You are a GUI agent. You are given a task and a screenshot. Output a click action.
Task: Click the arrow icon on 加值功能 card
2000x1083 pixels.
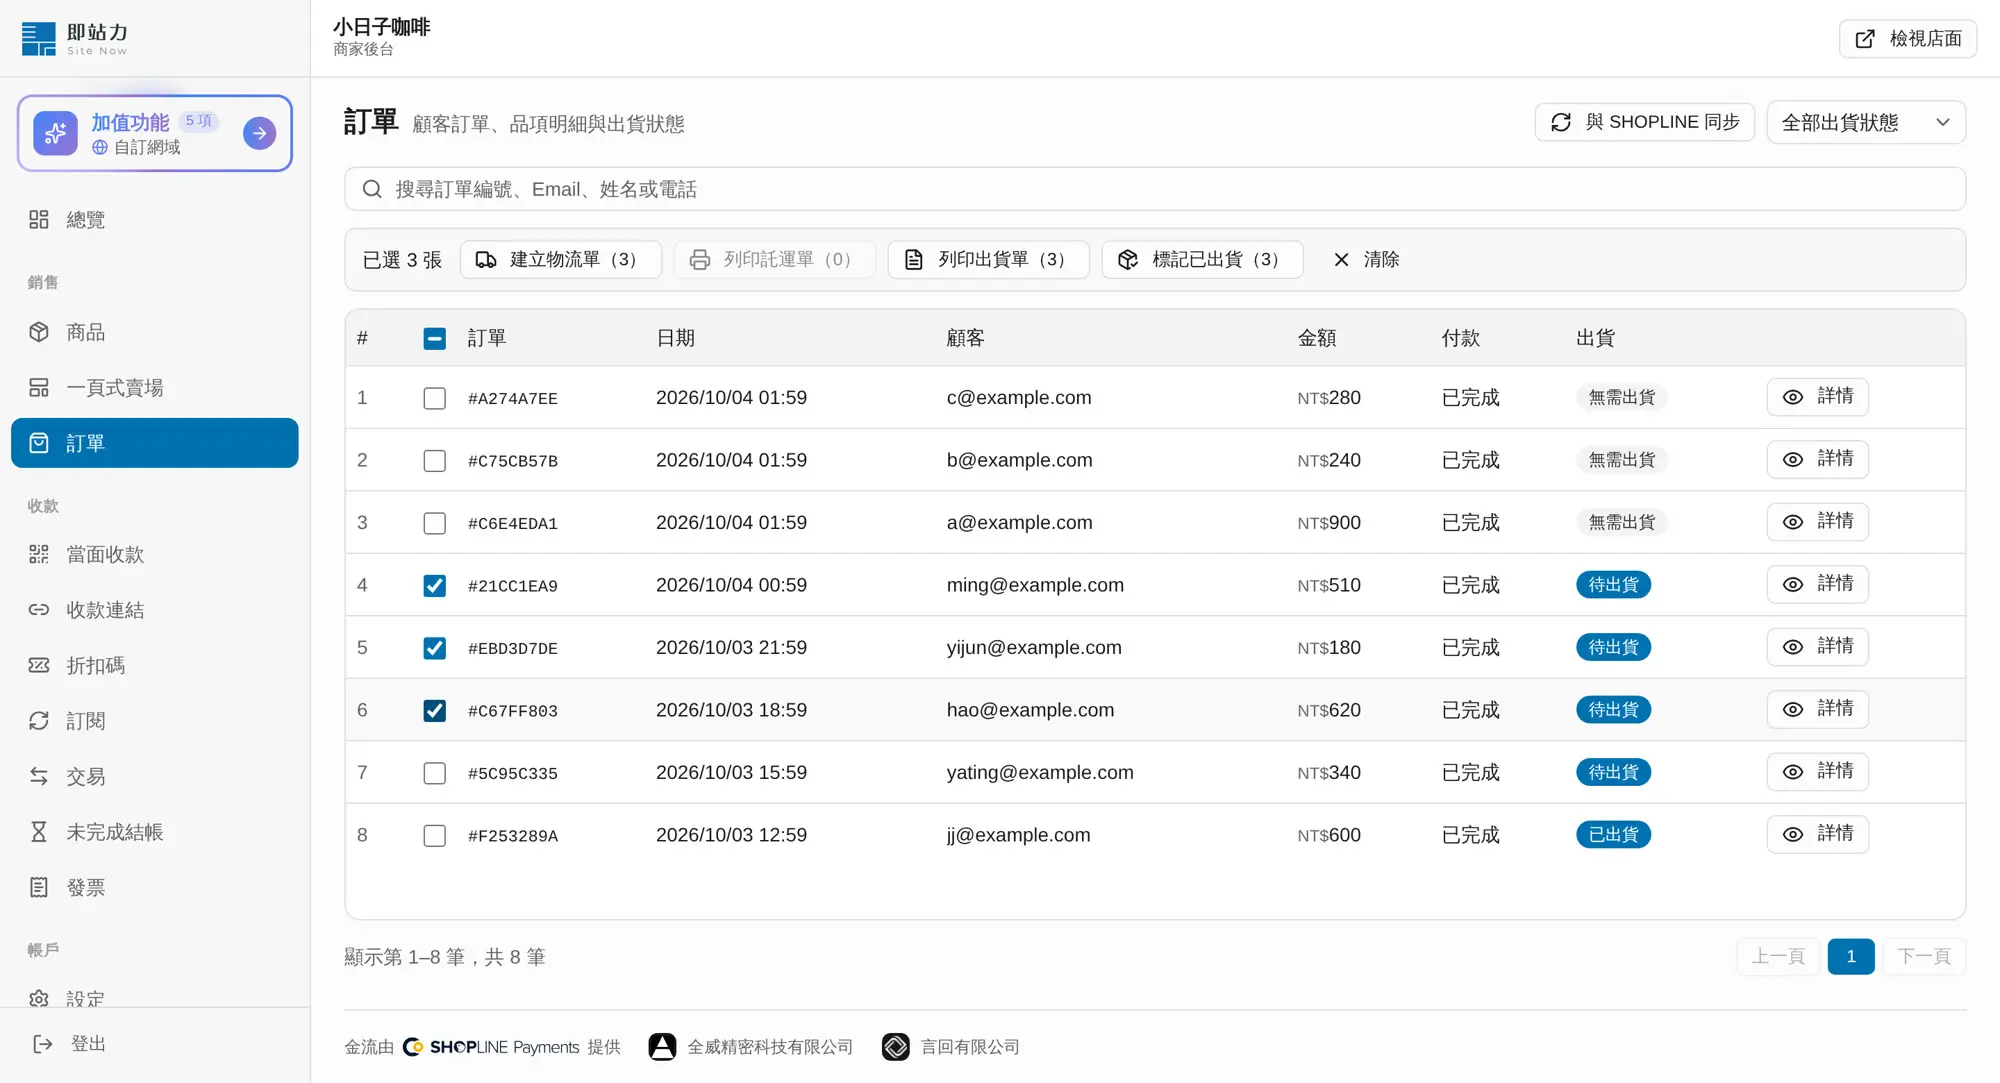260,133
